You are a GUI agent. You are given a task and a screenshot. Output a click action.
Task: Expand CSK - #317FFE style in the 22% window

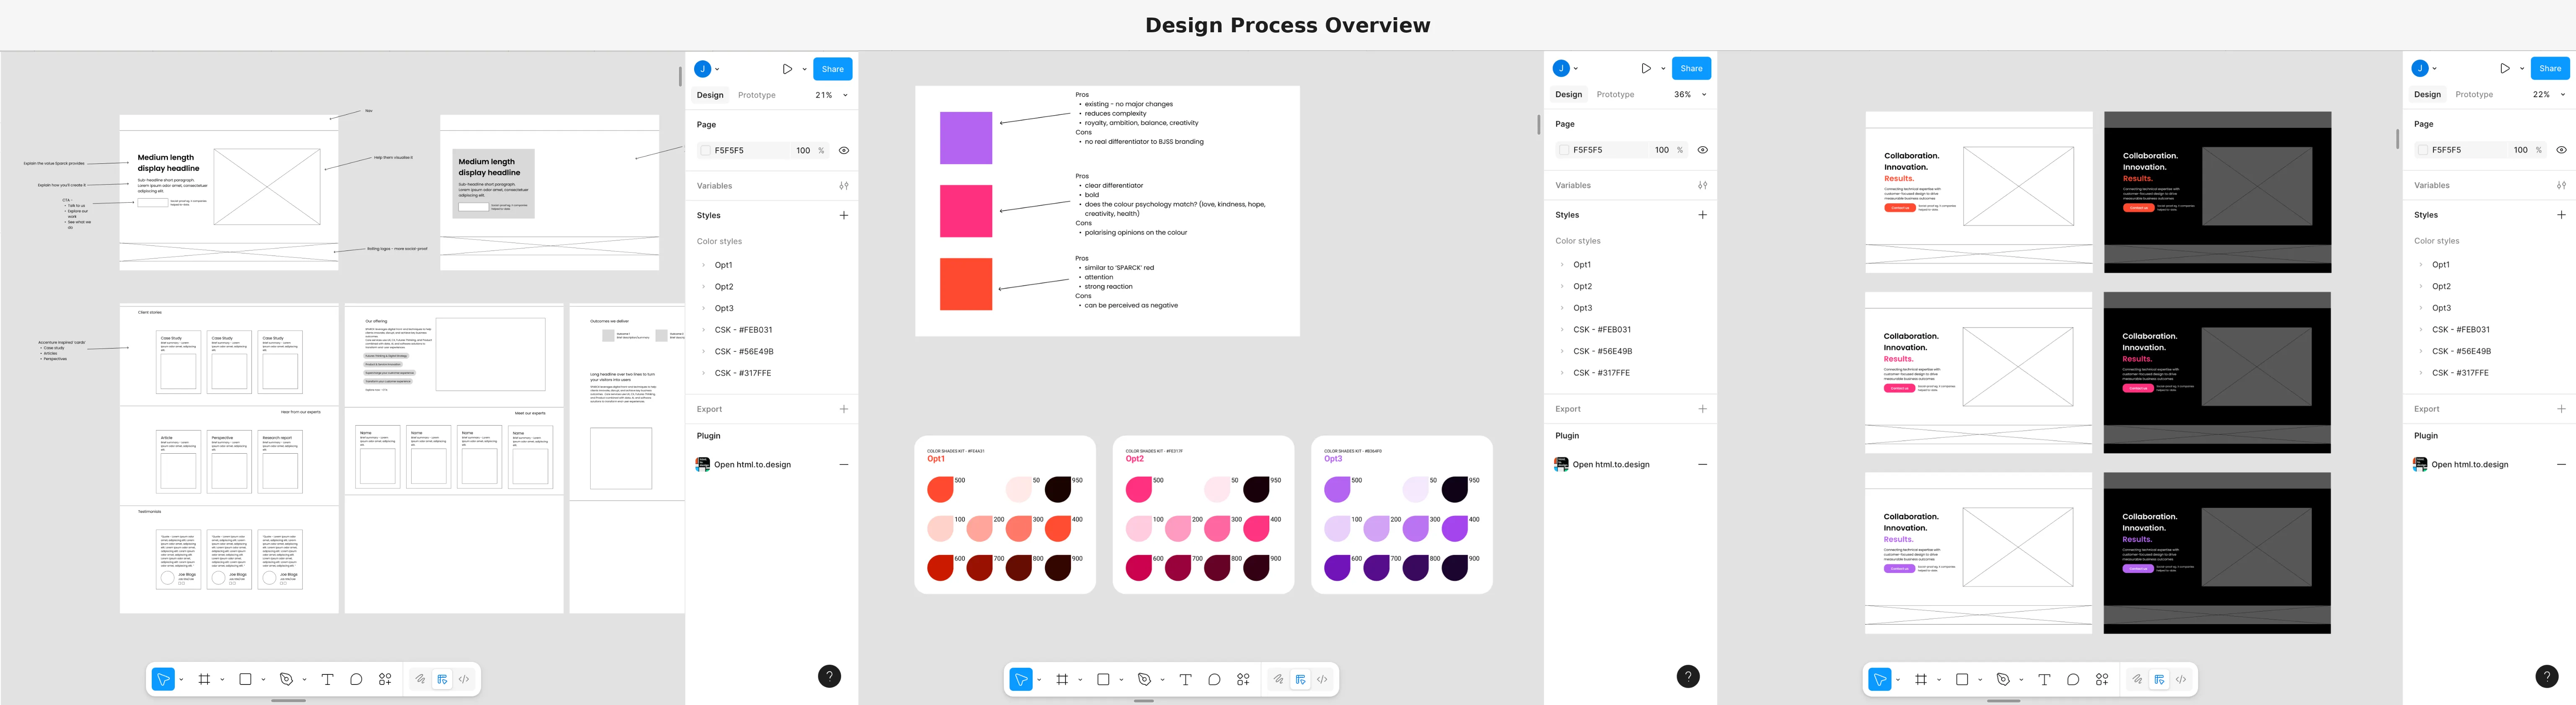point(2421,373)
